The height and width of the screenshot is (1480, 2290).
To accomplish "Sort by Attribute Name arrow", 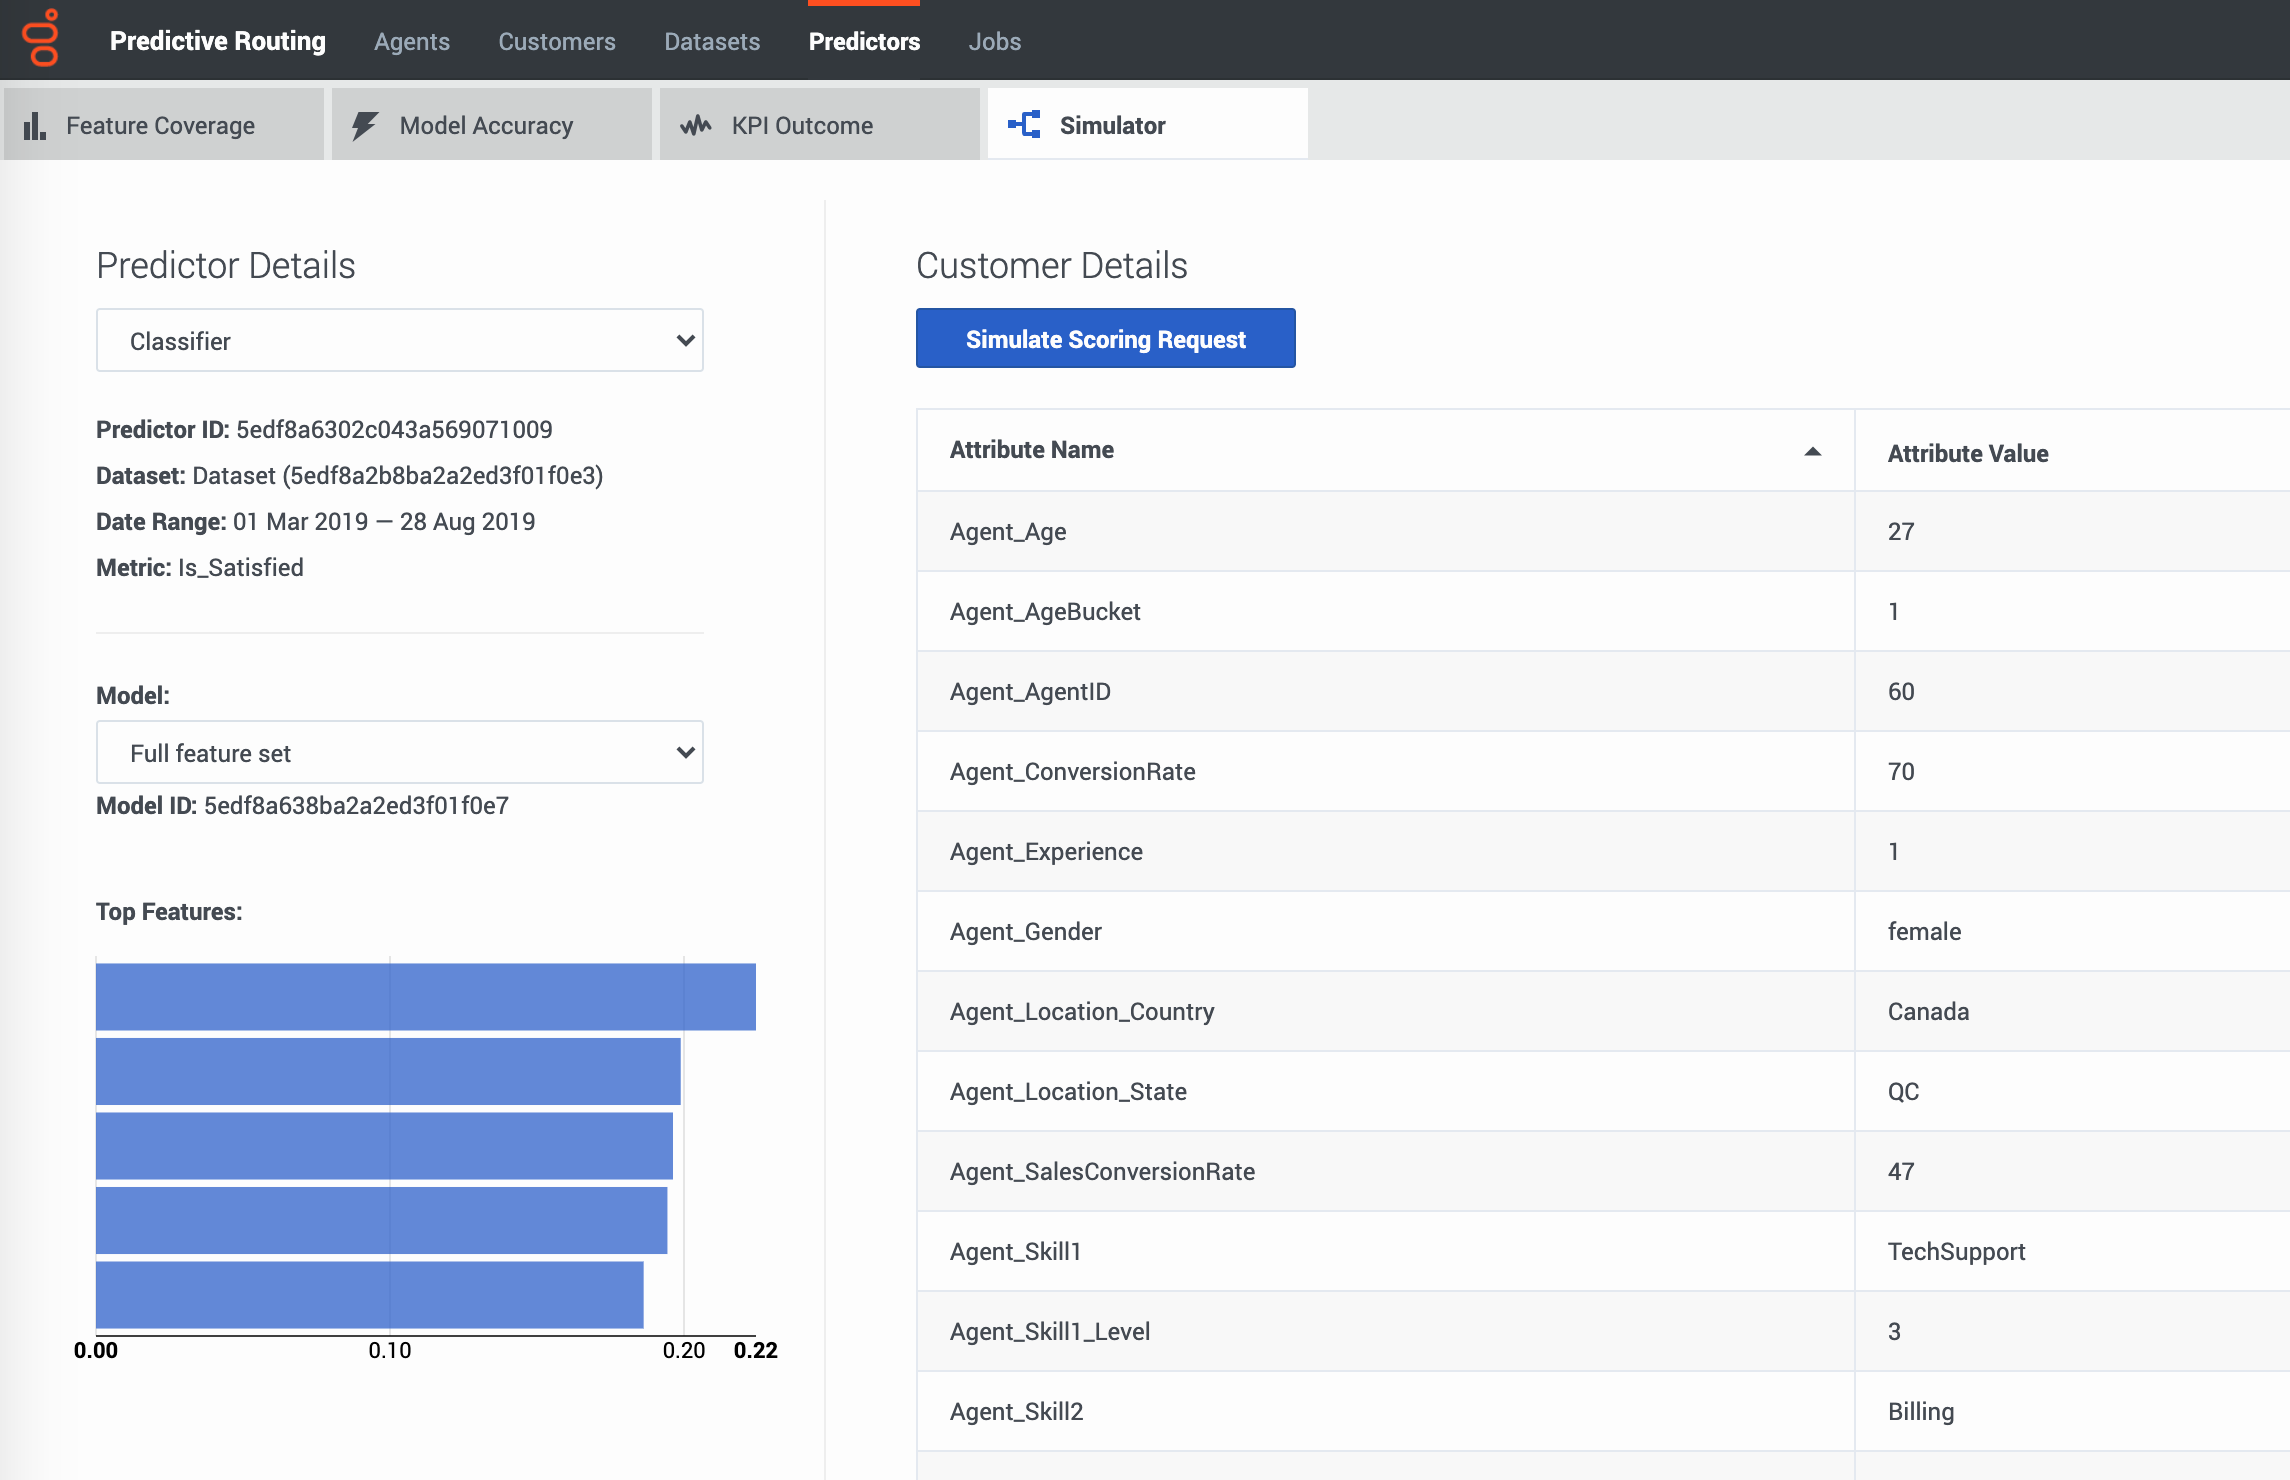I will 1812,451.
